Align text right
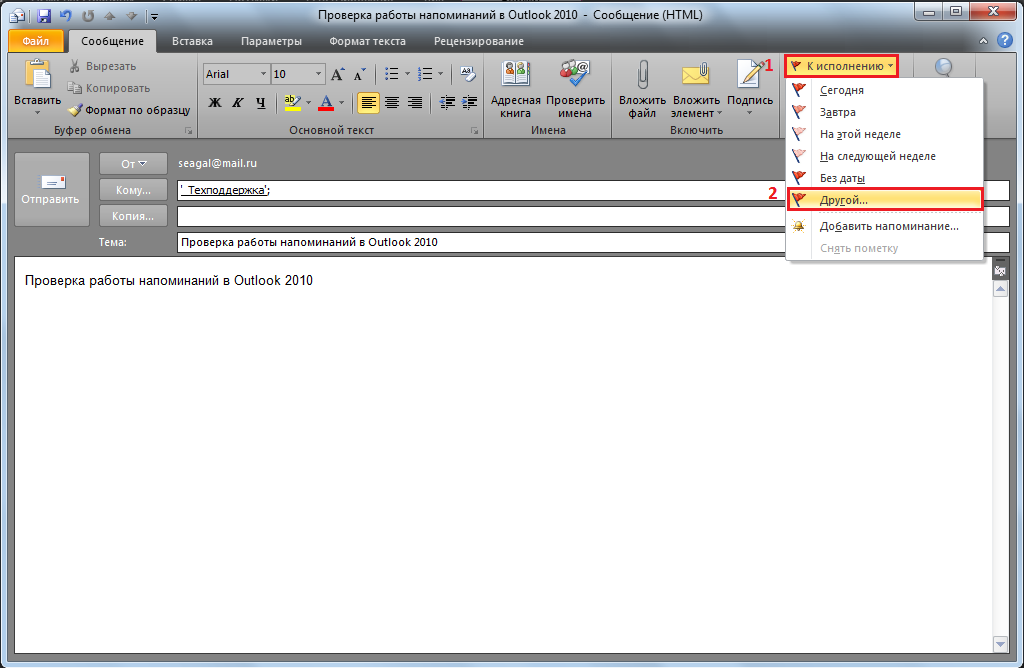Image resolution: width=1024 pixels, height=668 pixels. (x=415, y=103)
